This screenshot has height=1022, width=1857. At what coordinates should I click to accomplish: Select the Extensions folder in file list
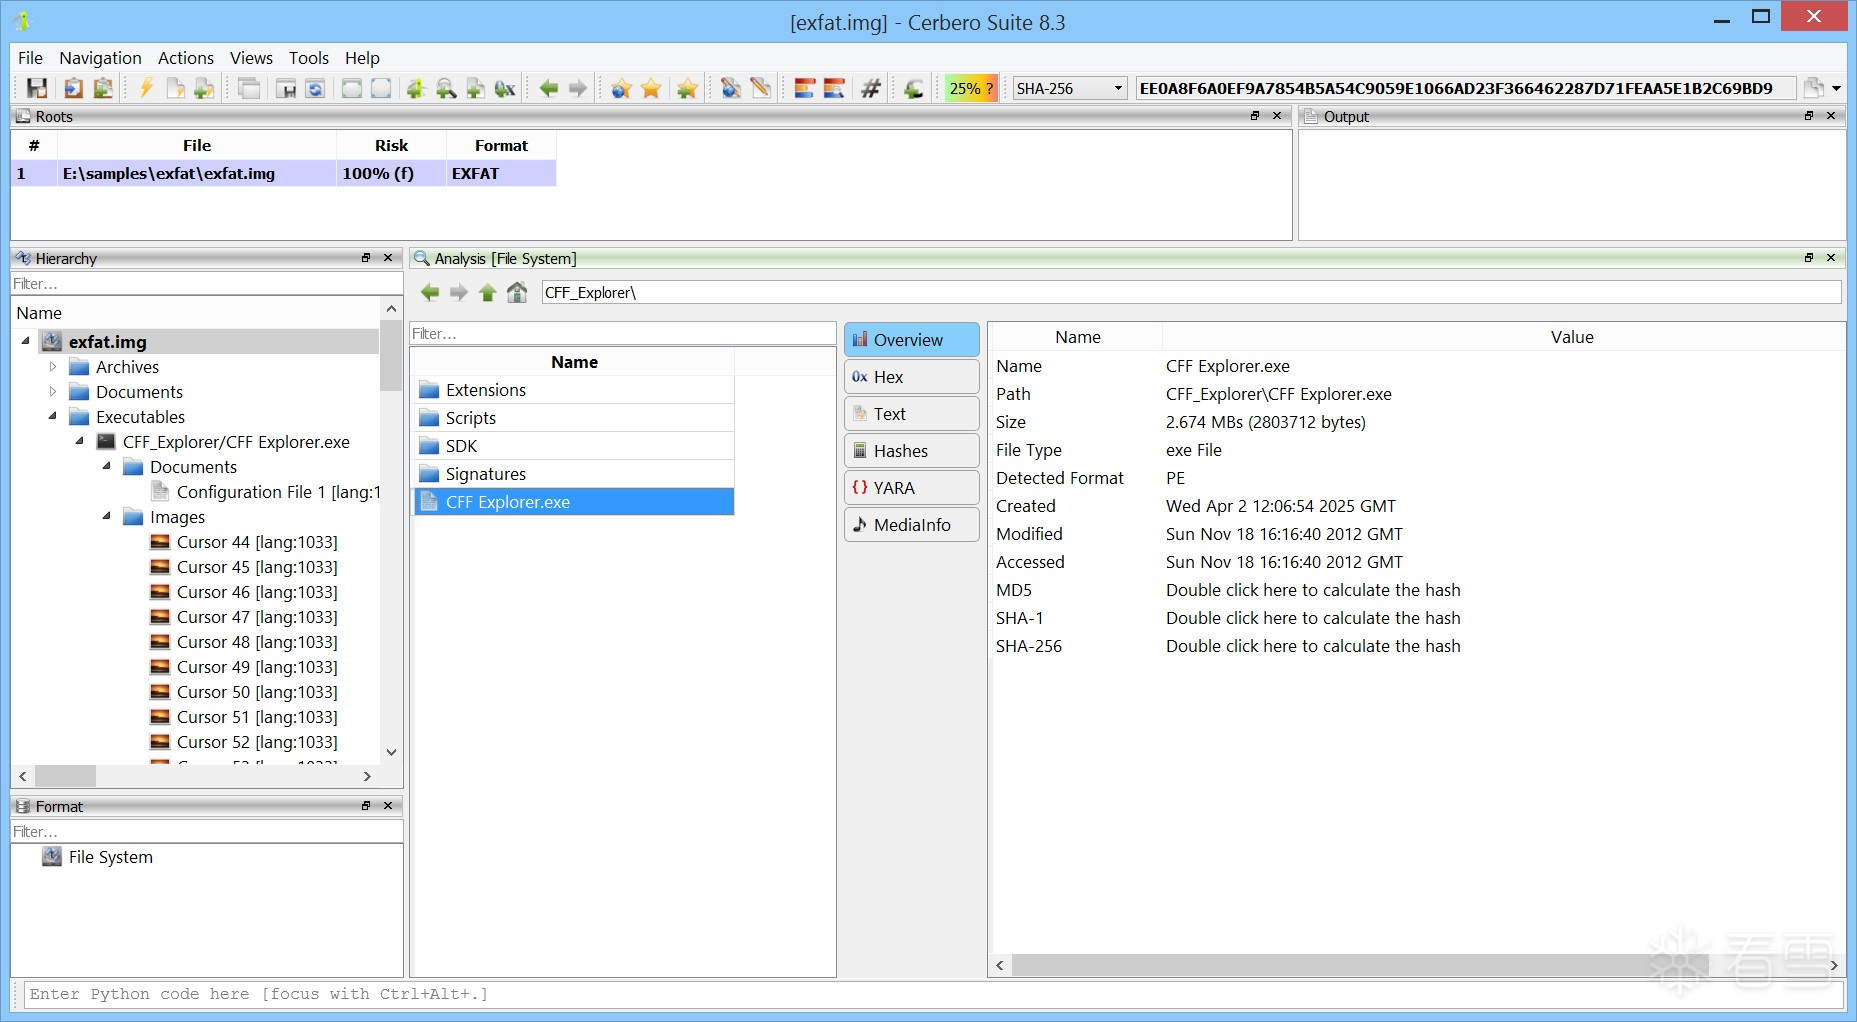[x=574, y=390]
